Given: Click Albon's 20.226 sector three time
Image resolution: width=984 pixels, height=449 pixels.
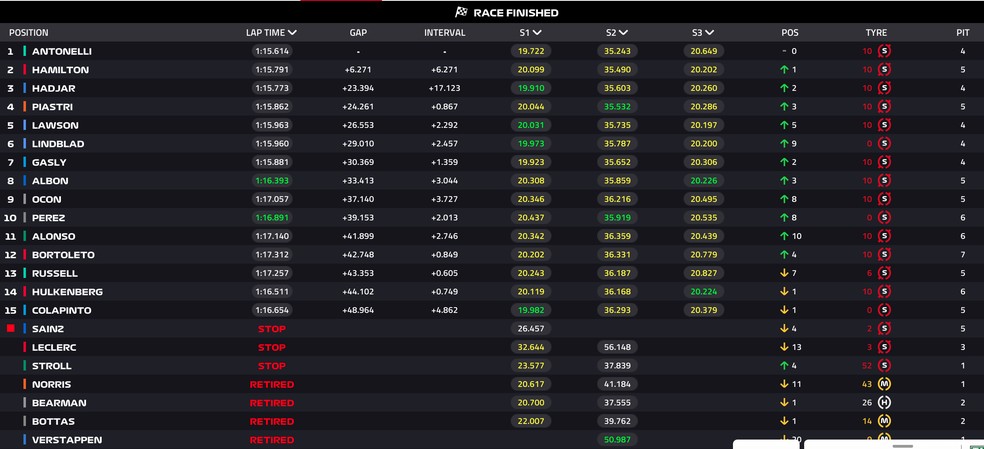Looking at the screenshot, I should click(703, 181).
